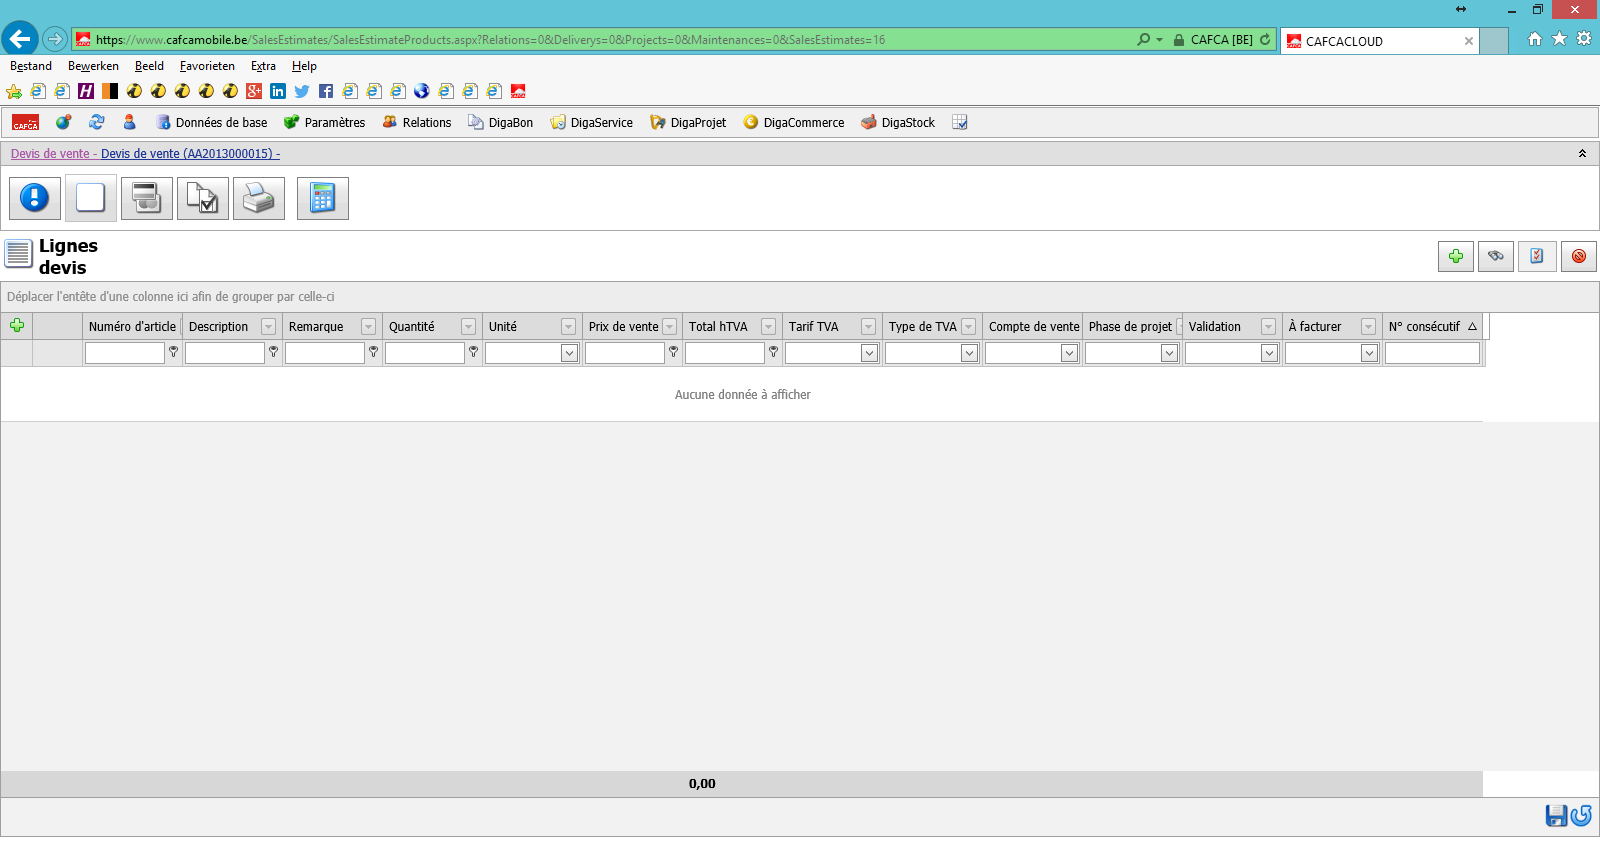The height and width of the screenshot is (860, 1600).
Task: Click the CAFCA logo in the application menu
Action: coord(25,122)
